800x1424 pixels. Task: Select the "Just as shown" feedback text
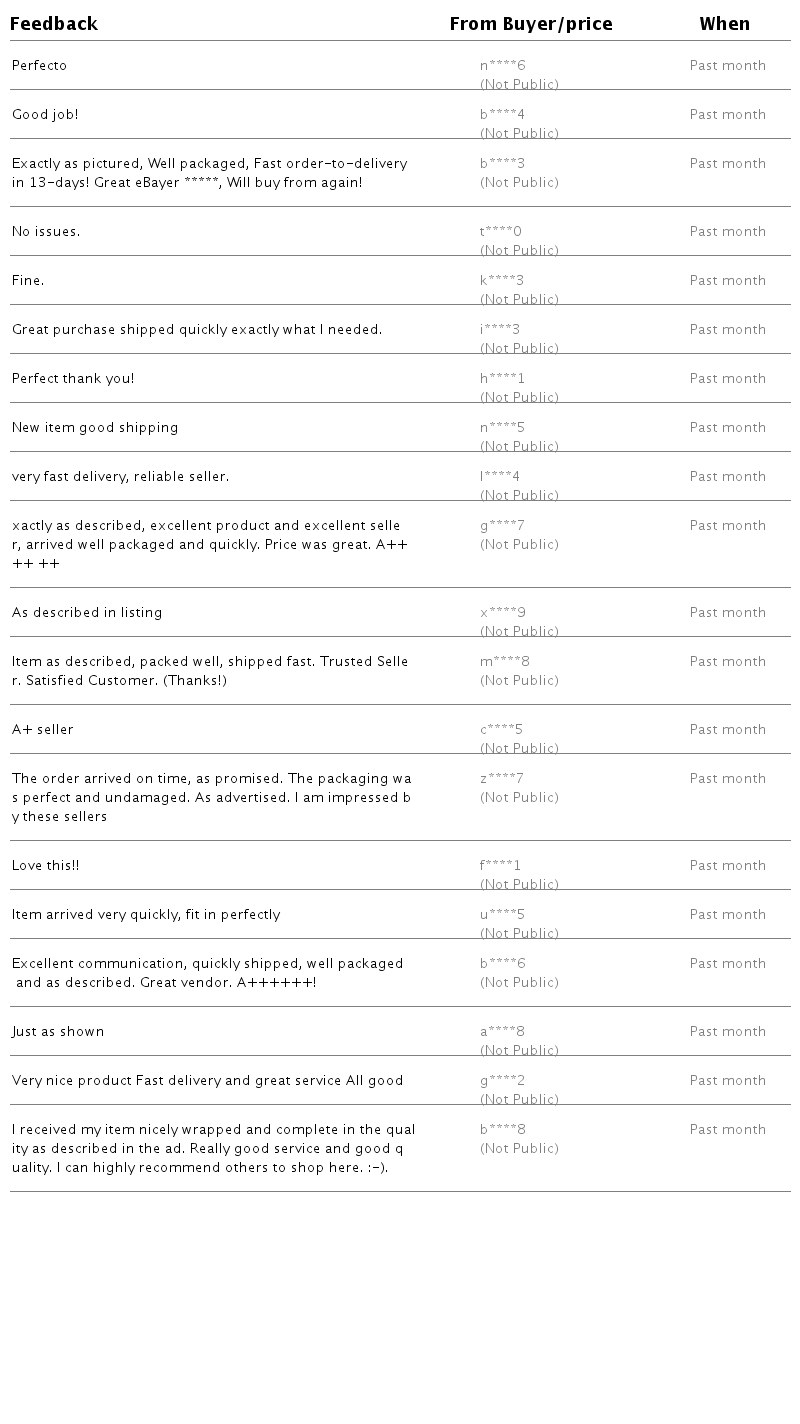pyautogui.click(x=58, y=1032)
